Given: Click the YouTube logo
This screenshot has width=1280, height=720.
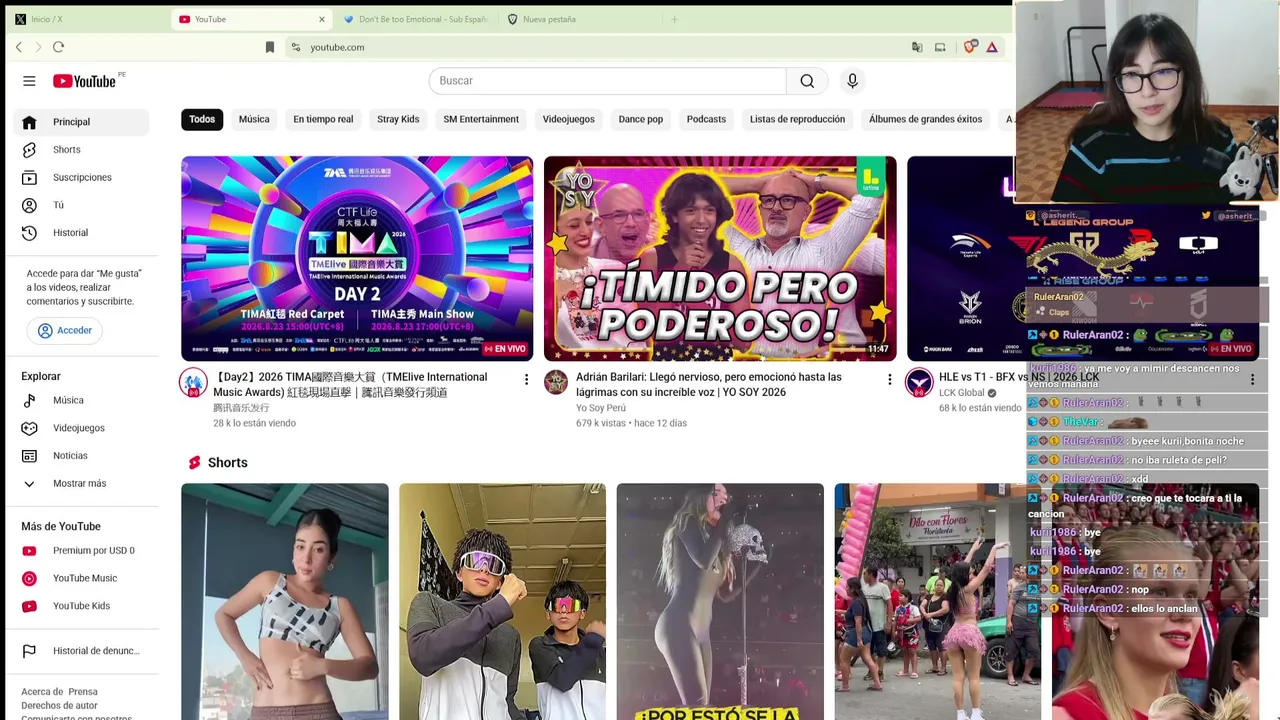Looking at the screenshot, I should click(85, 81).
